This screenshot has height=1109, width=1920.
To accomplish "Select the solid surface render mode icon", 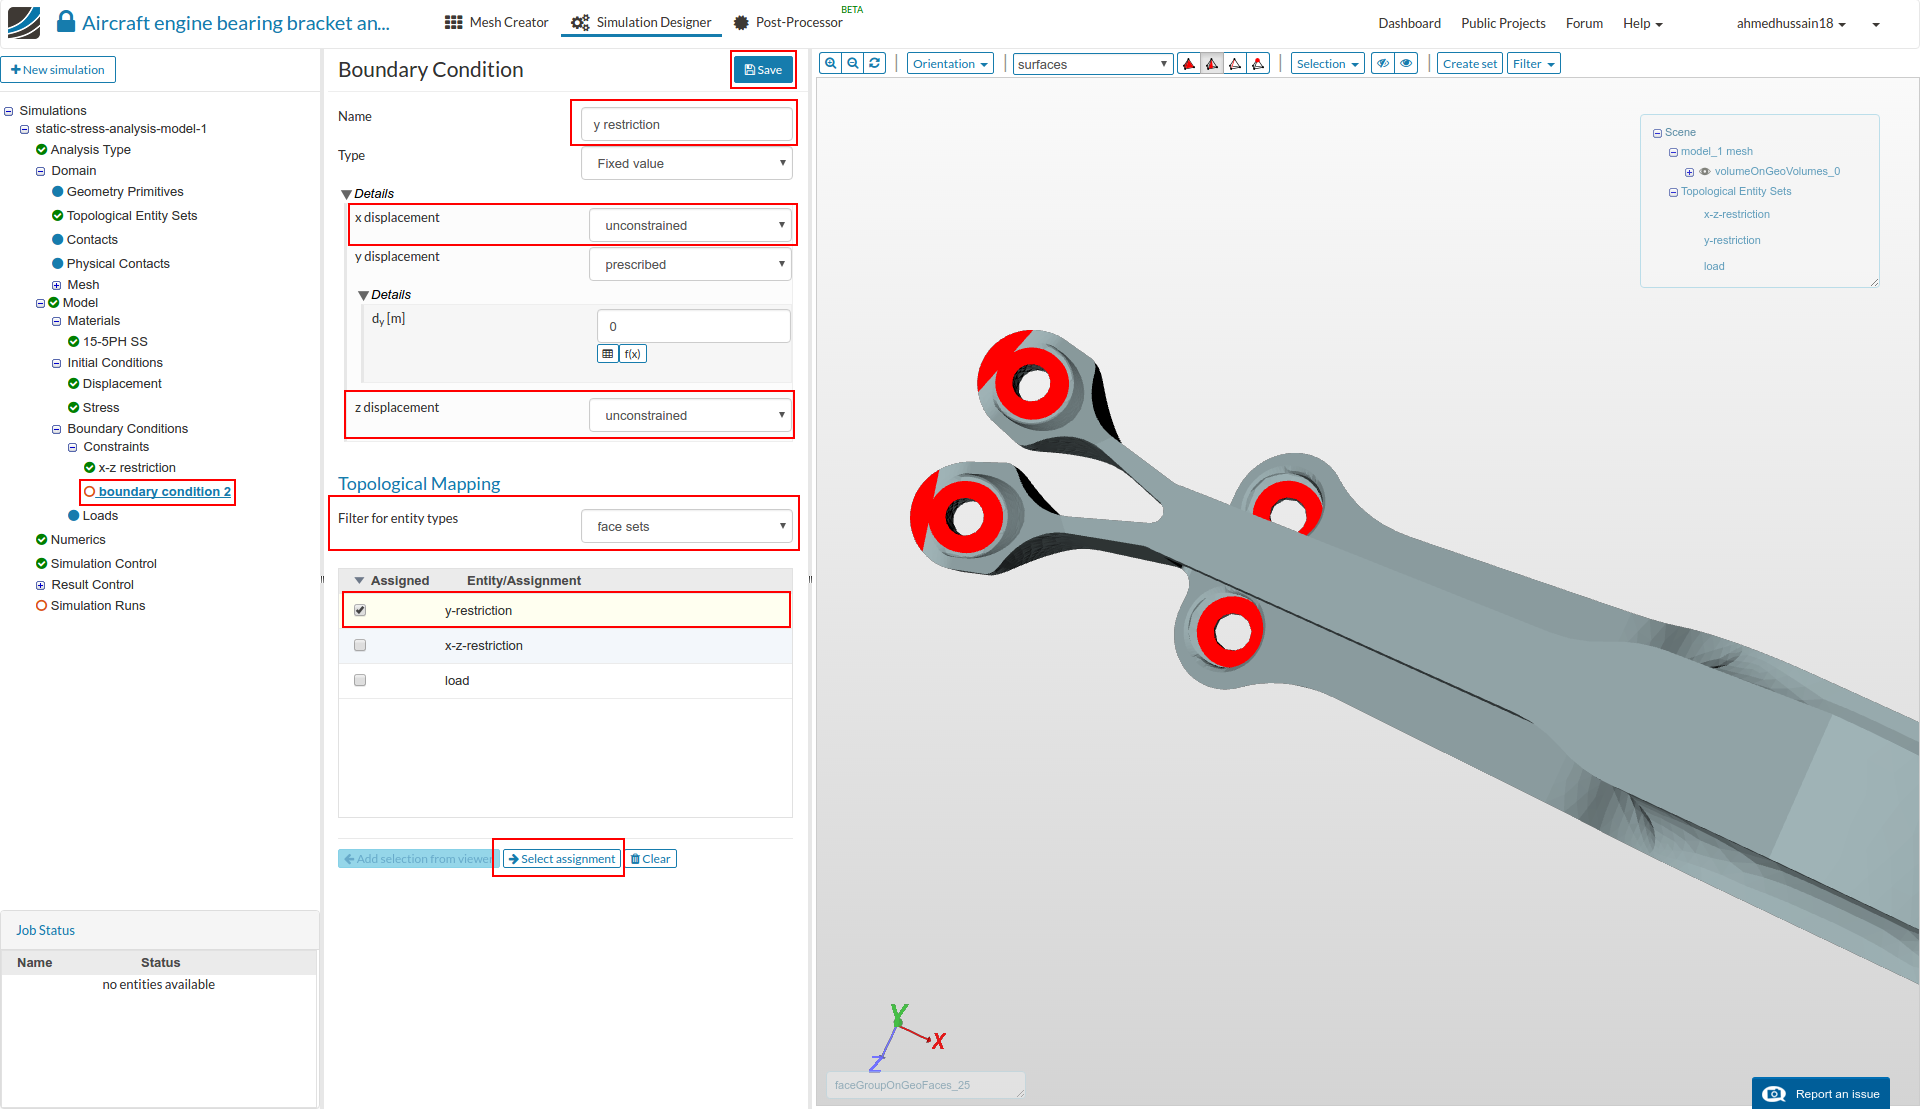I will [1189, 64].
